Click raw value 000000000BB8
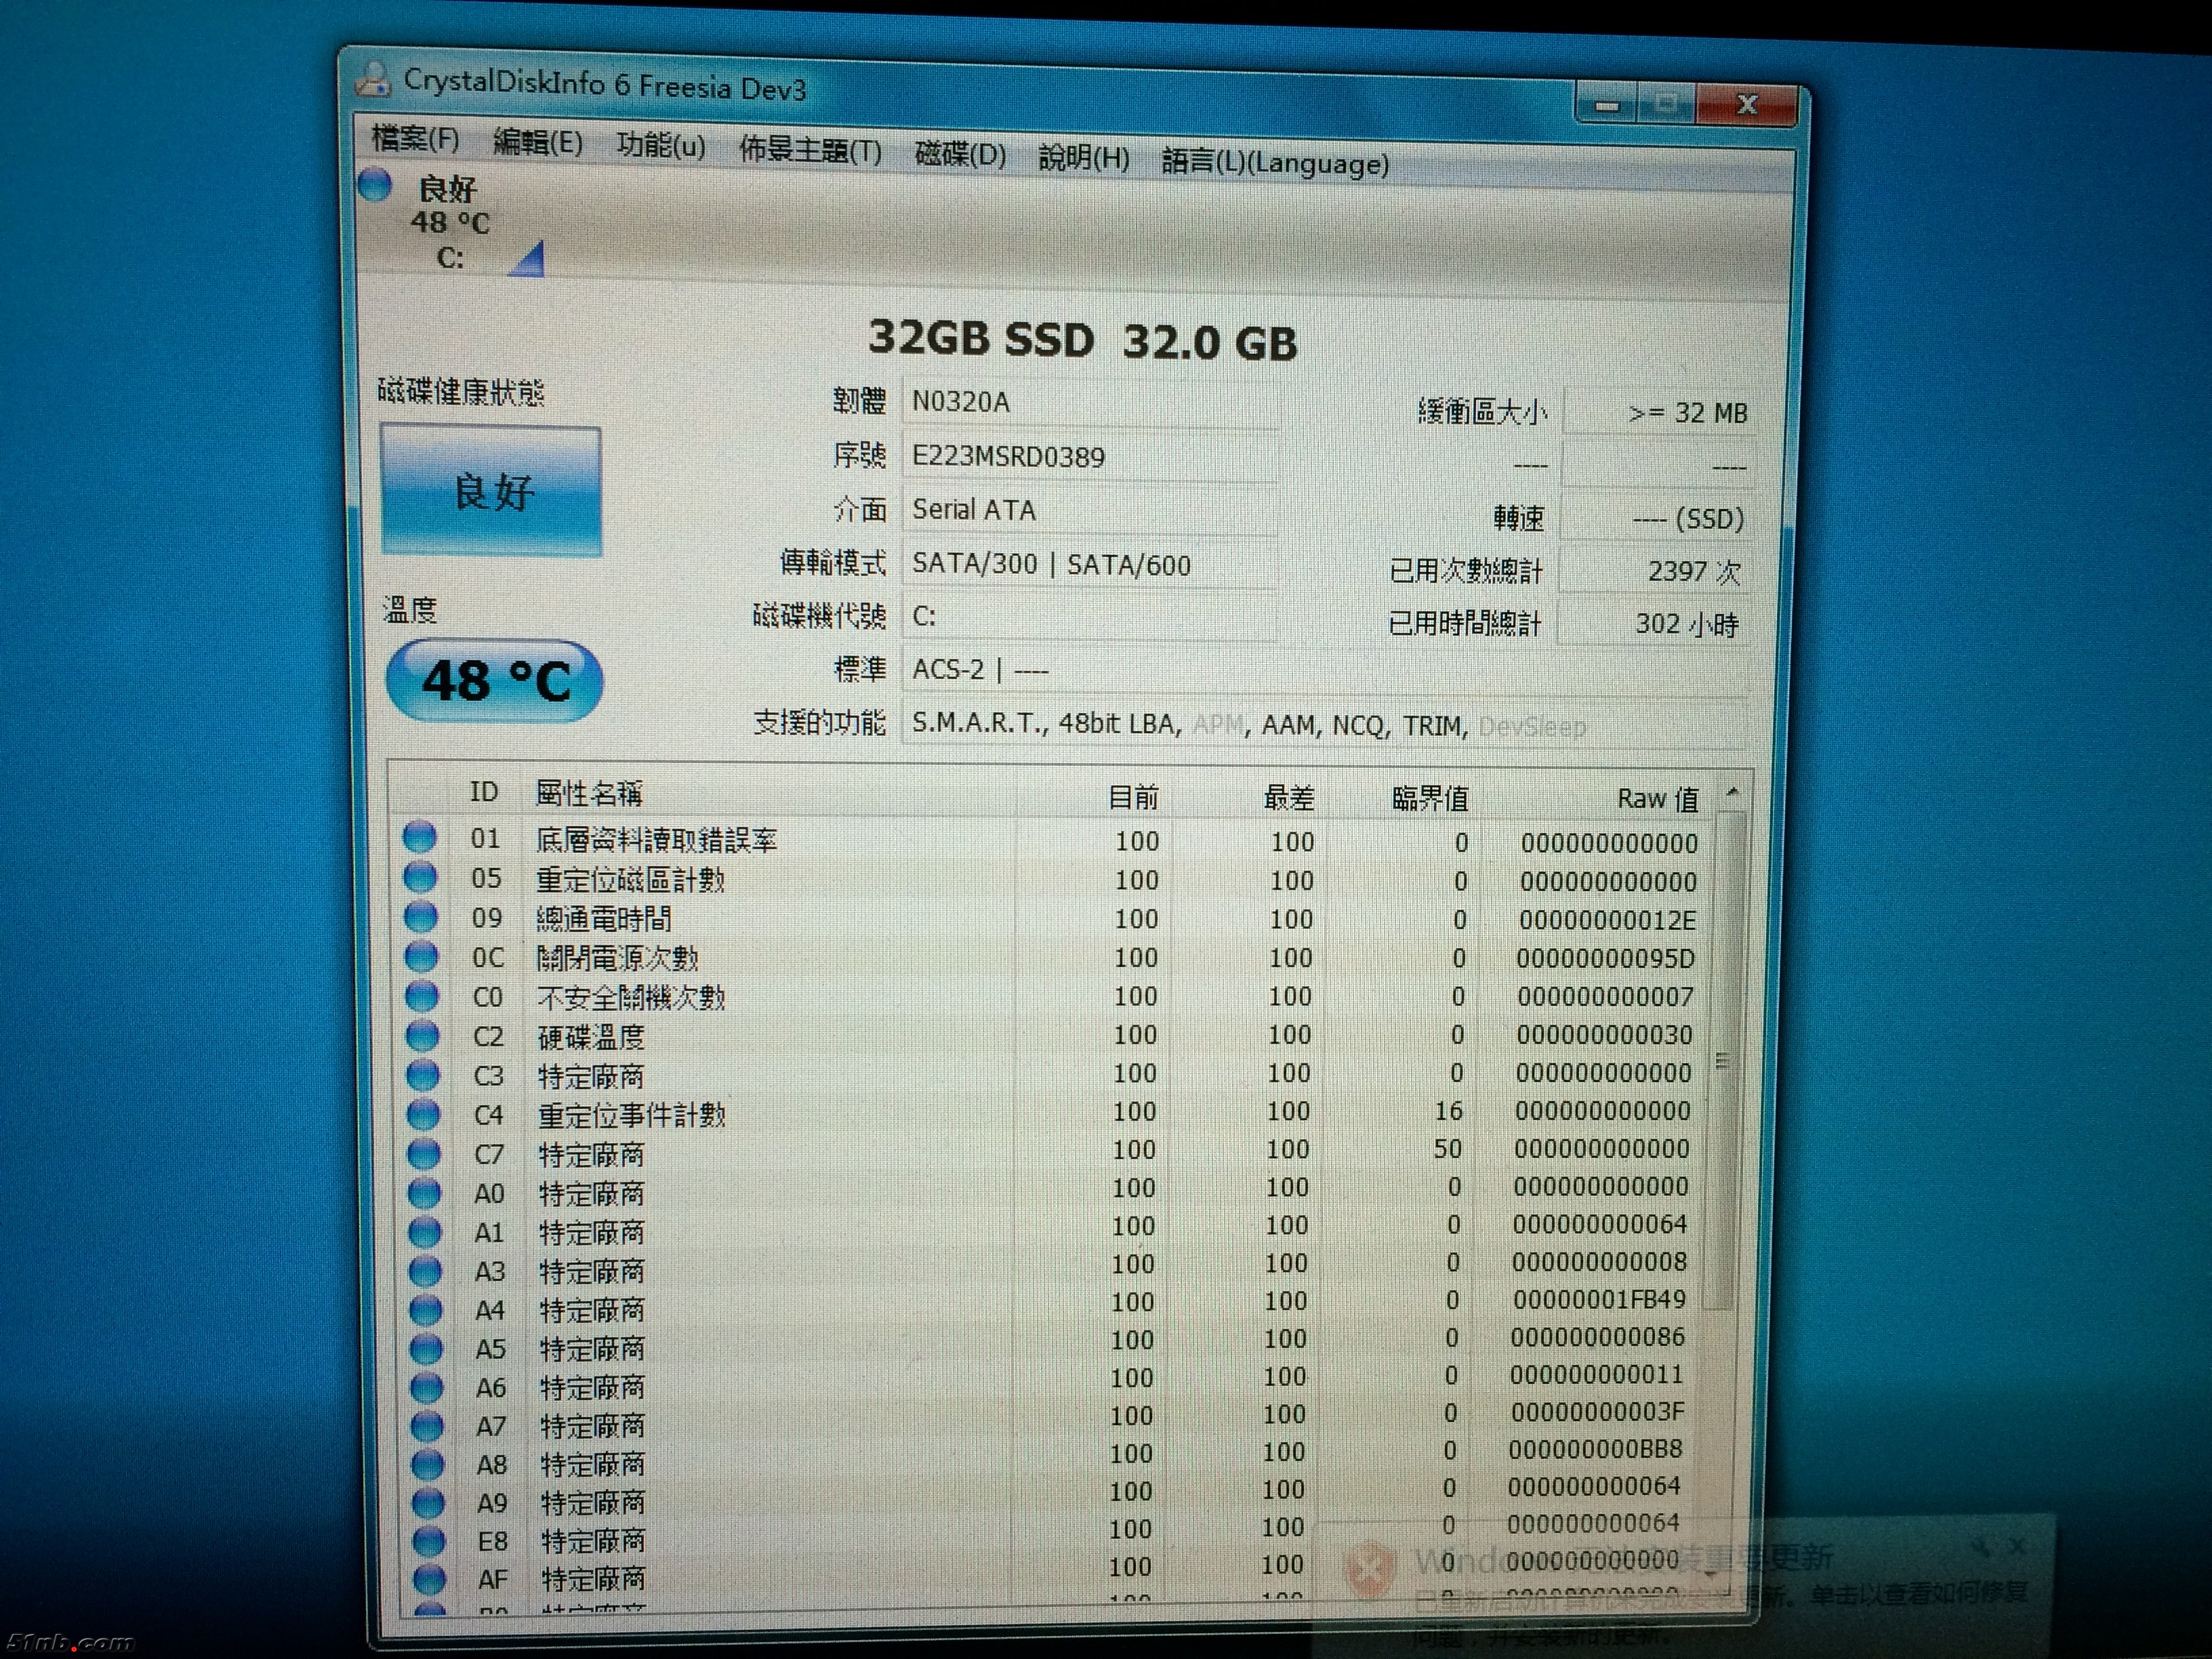The image size is (2212, 1659). [1595, 1449]
